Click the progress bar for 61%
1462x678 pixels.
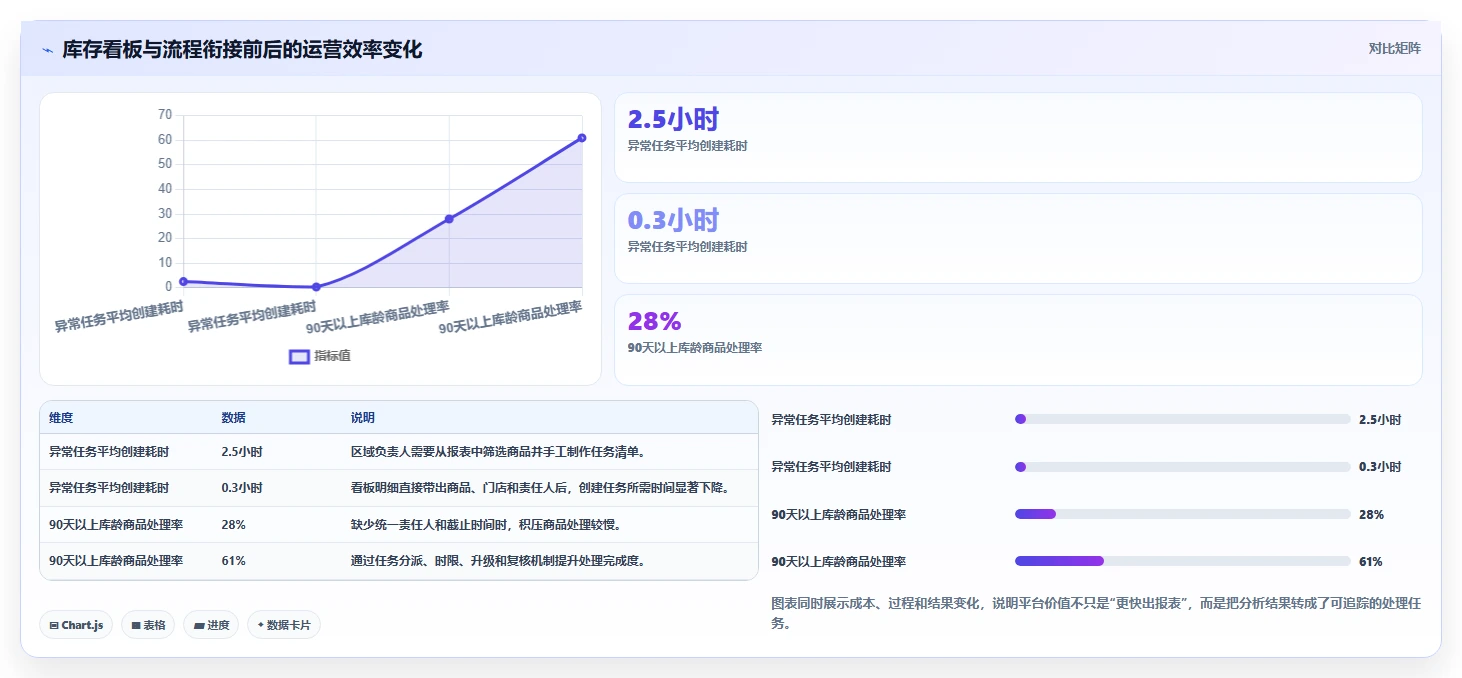[x=1182, y=561]
